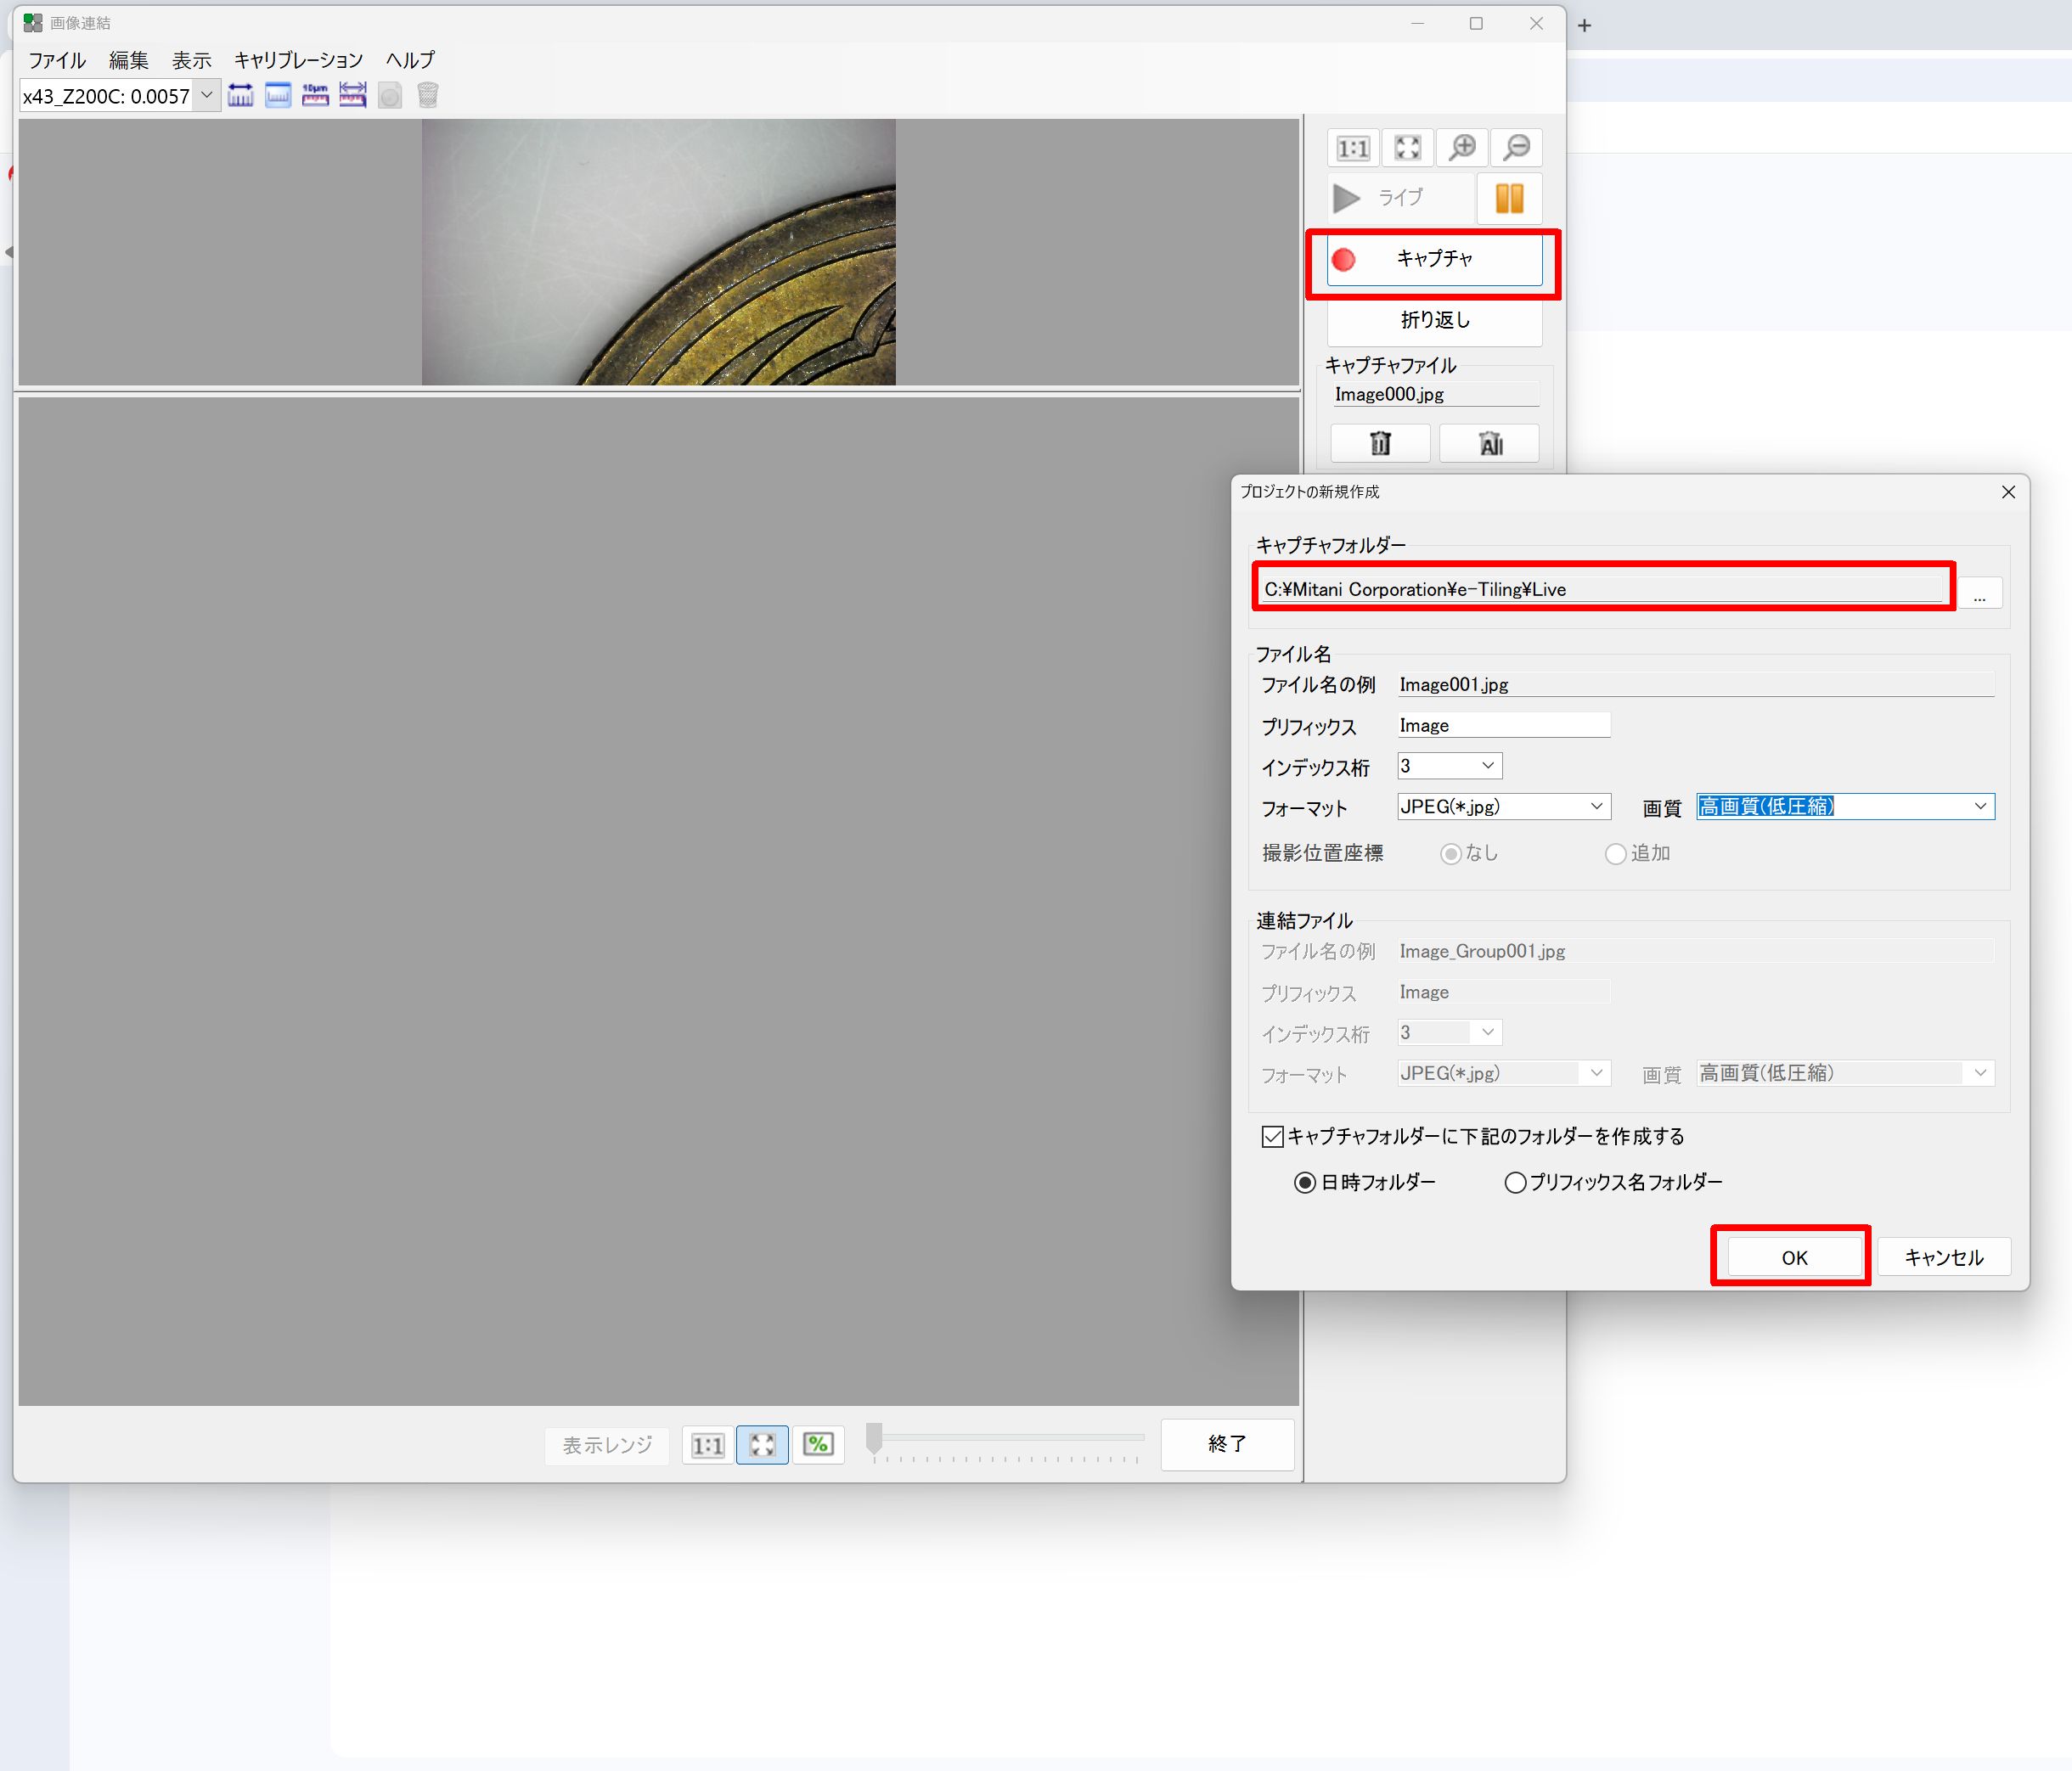
Task: Open the 画質 高画質(低圧縮) dropdown for capture files
Action: 1980,807
